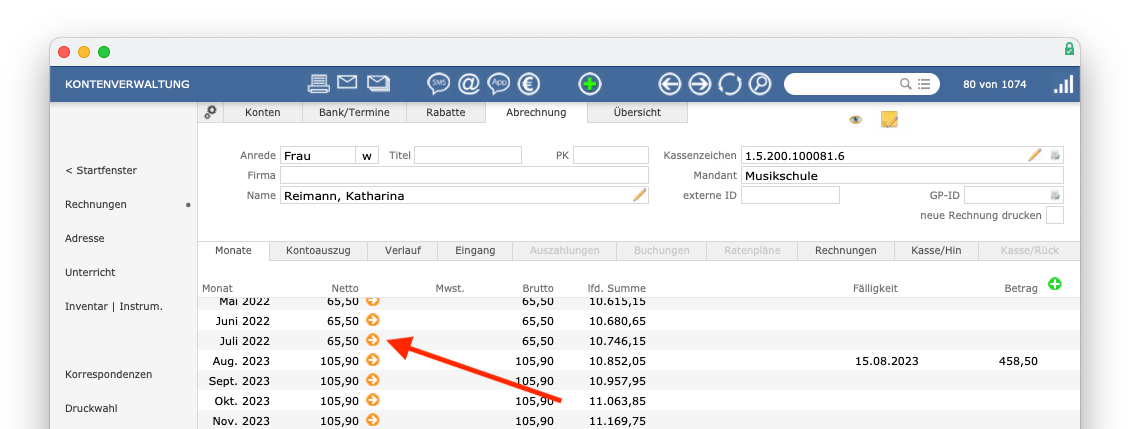This screenshot has width=1136, height=429.
Task: Select the Abrechnung tab
Action: [536, 112]
